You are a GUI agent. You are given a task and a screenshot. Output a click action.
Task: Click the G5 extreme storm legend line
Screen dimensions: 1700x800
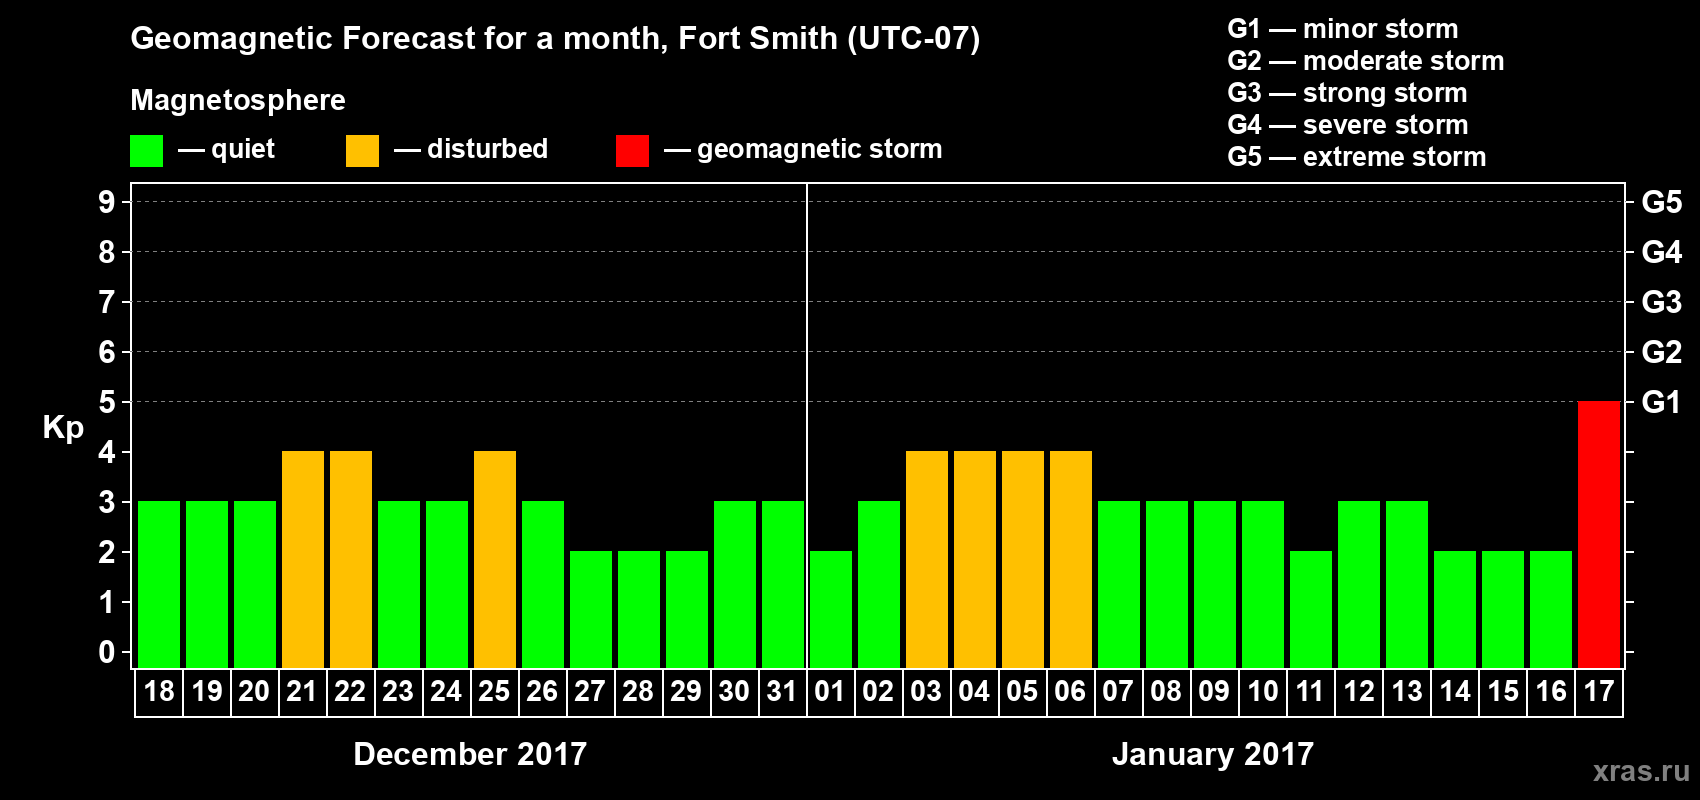tap(1357, 157)
